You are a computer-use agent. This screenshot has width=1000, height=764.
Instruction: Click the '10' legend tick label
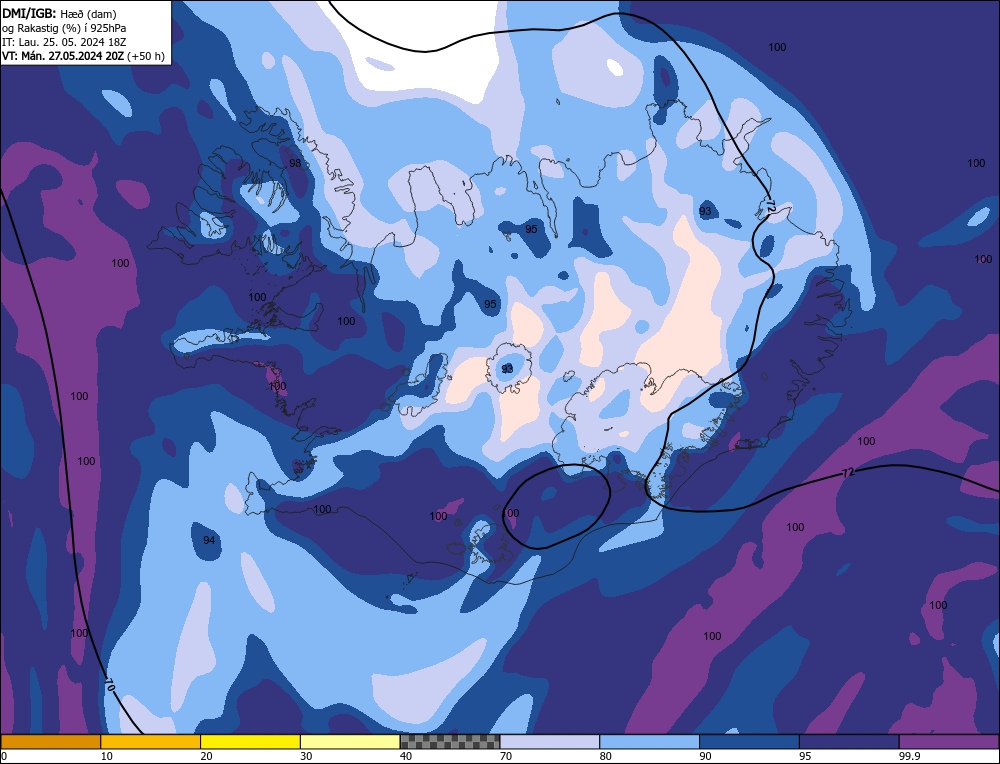click(107, 756)
